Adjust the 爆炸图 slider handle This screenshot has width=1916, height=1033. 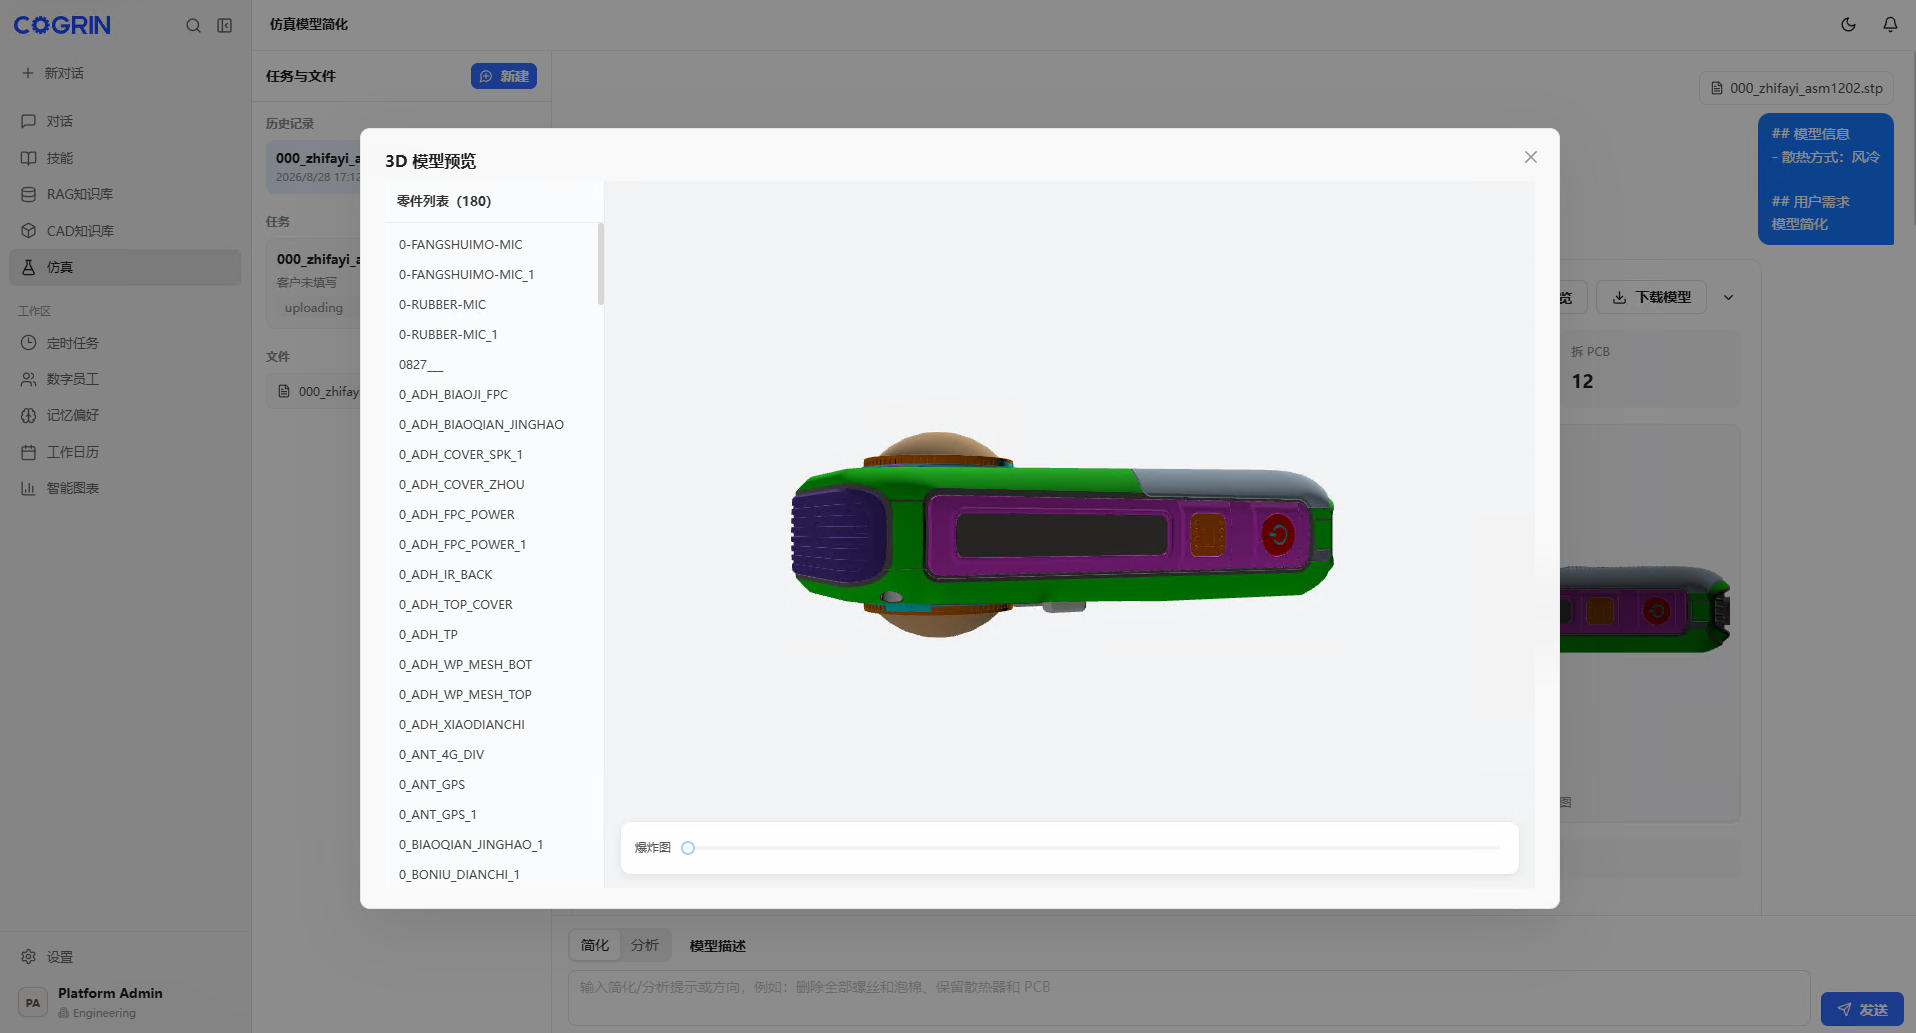688,848
